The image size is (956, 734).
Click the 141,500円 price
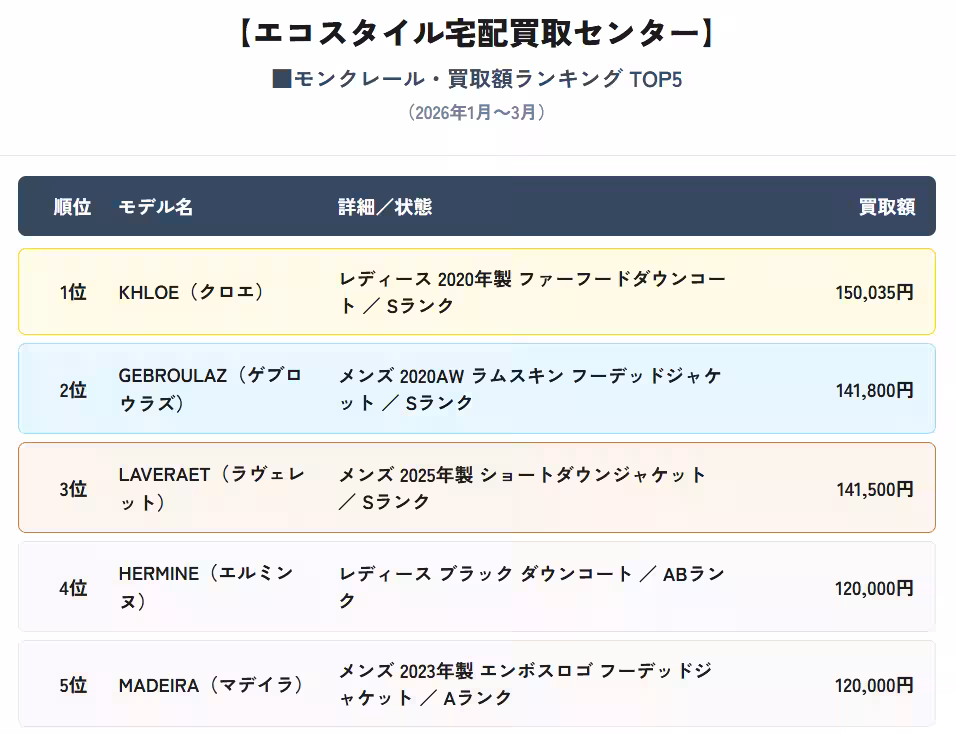[874, 489]
